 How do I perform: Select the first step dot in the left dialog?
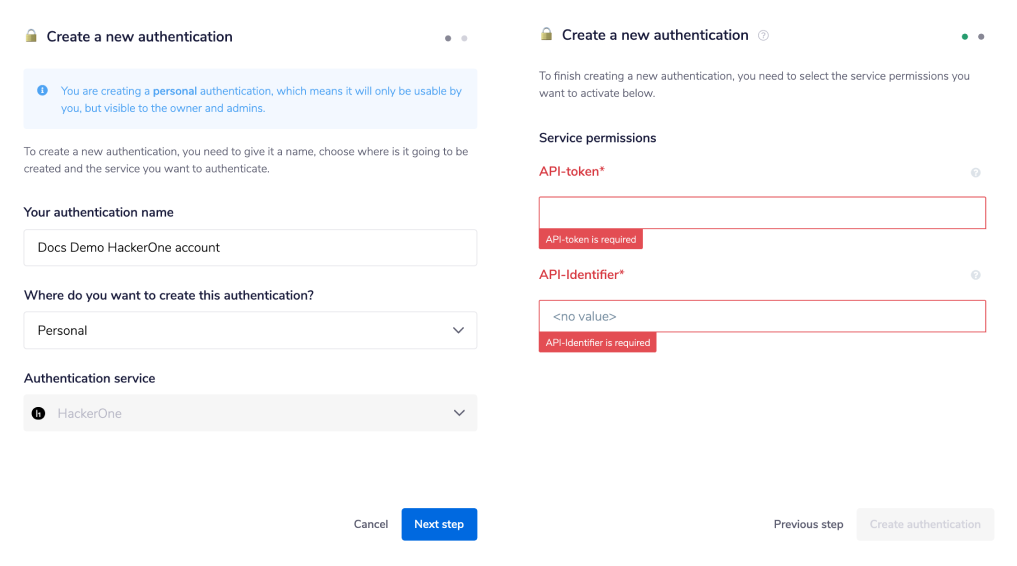click(x=448, y=38)
